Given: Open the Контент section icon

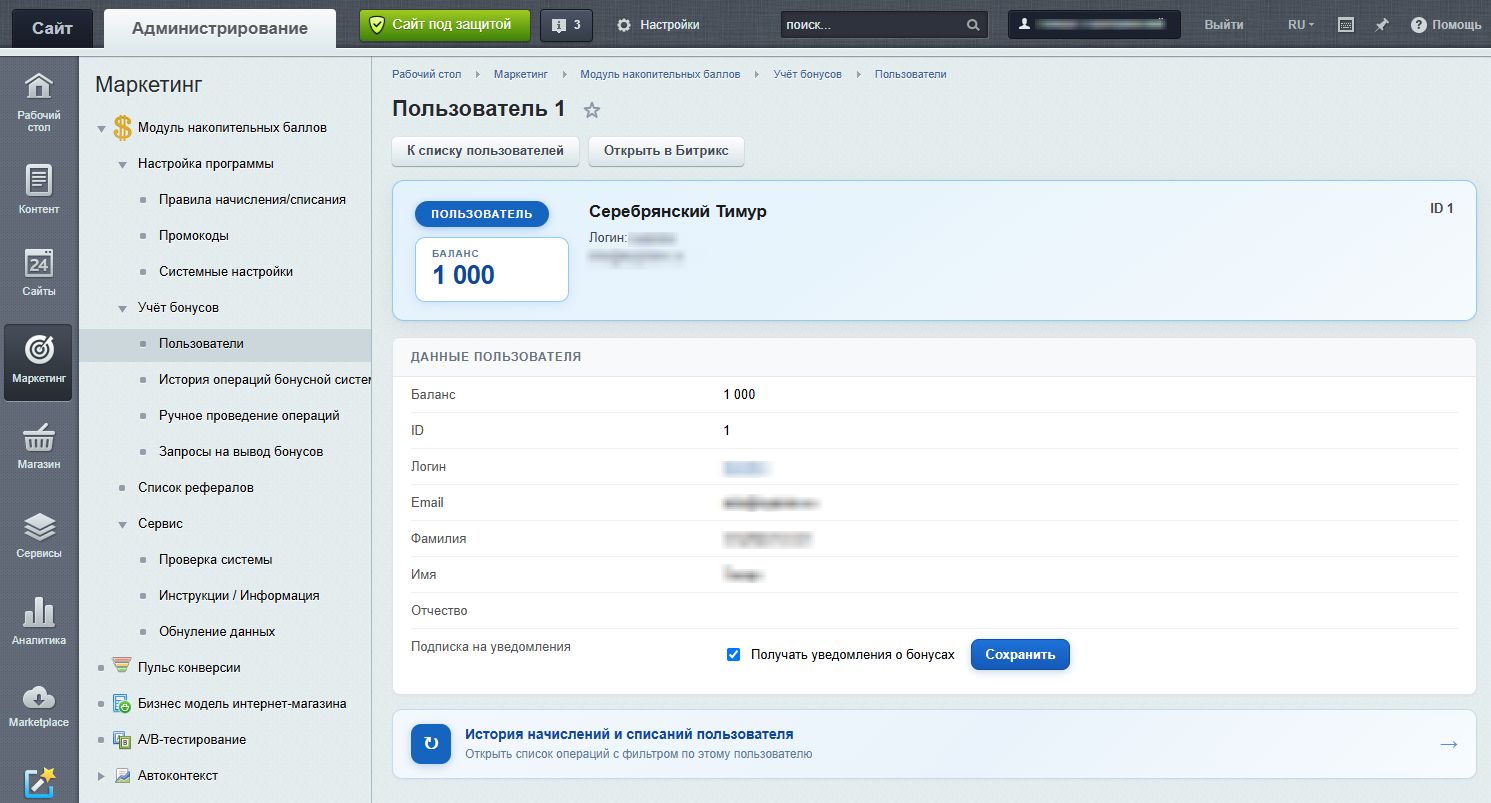Looking at the screenshot, I should [38, 189].
